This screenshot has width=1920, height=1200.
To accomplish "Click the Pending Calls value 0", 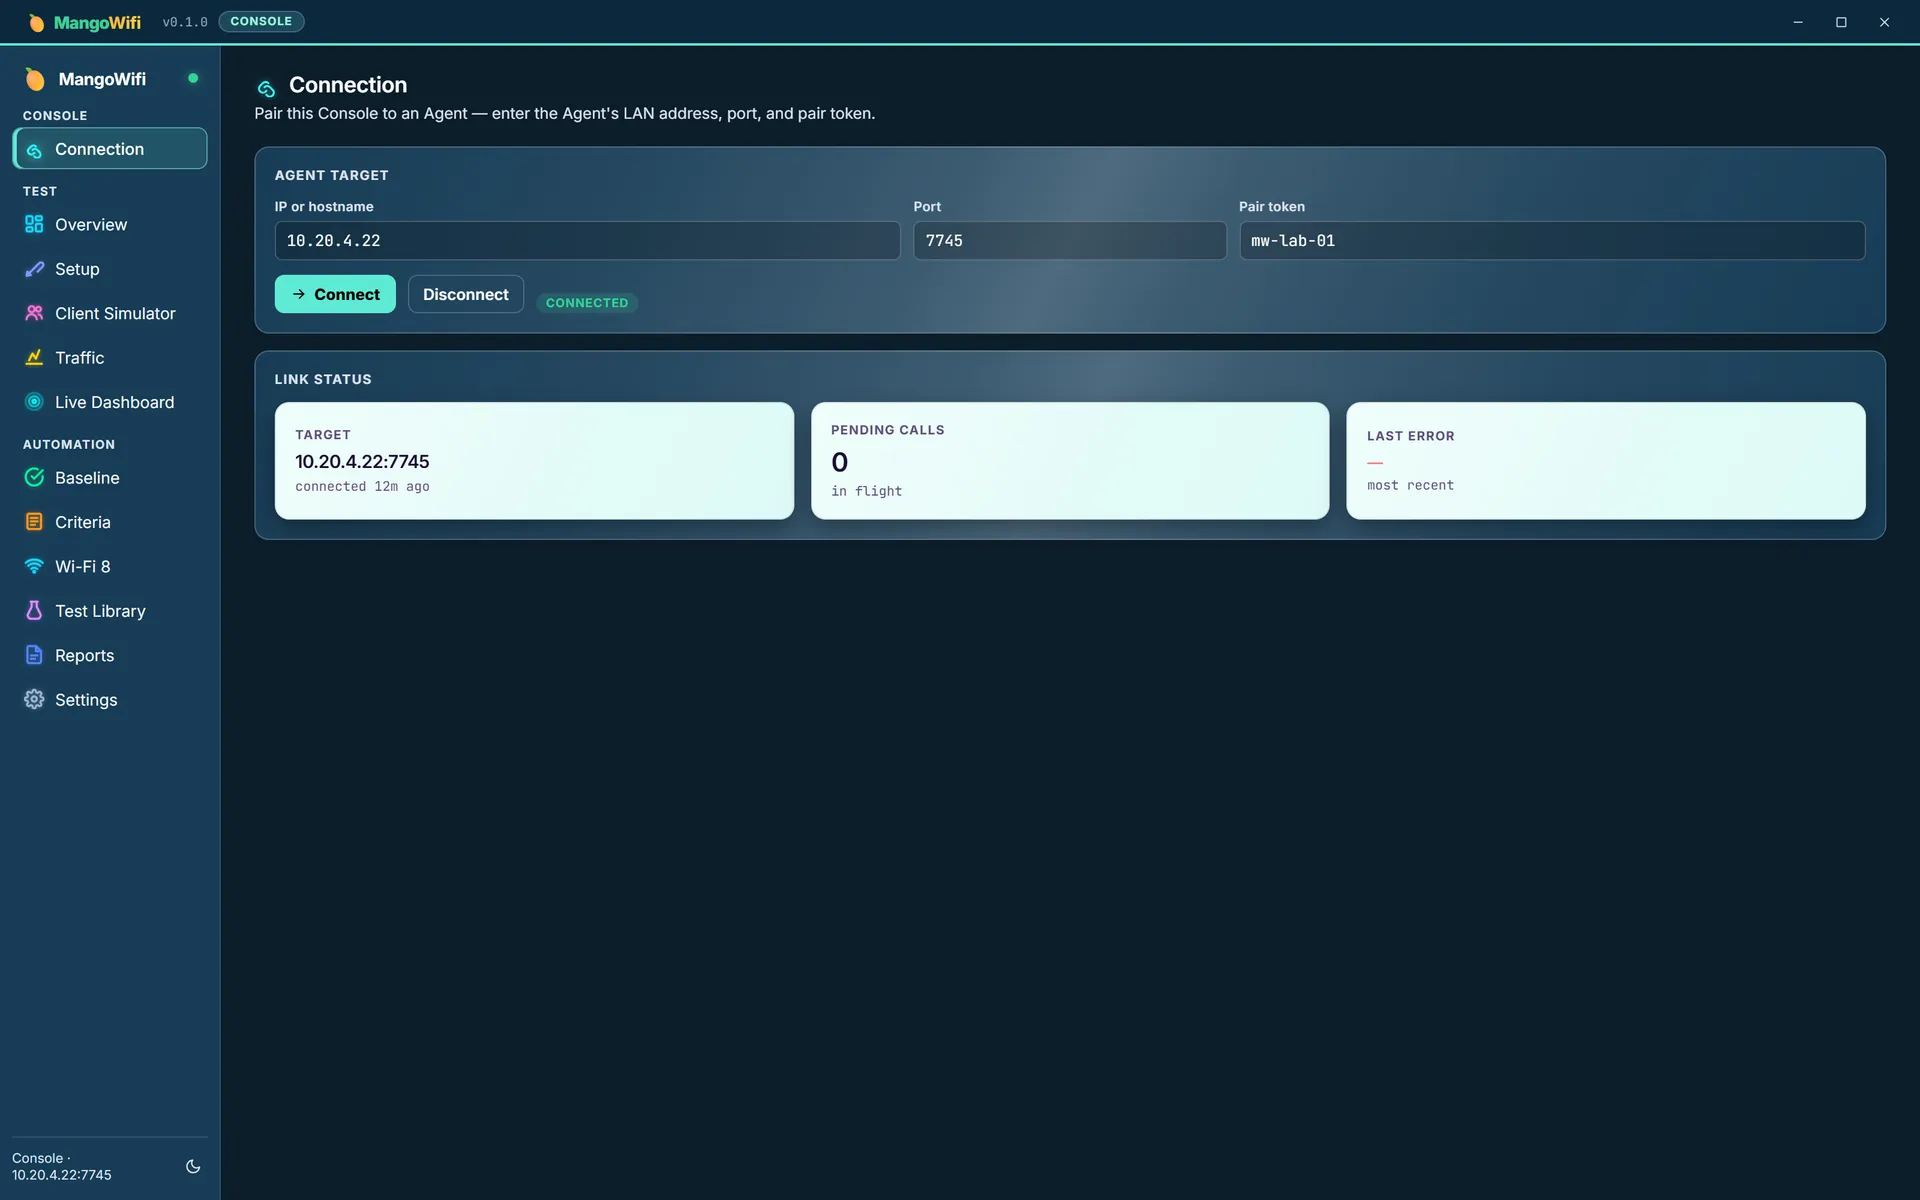I will point(840,462).
